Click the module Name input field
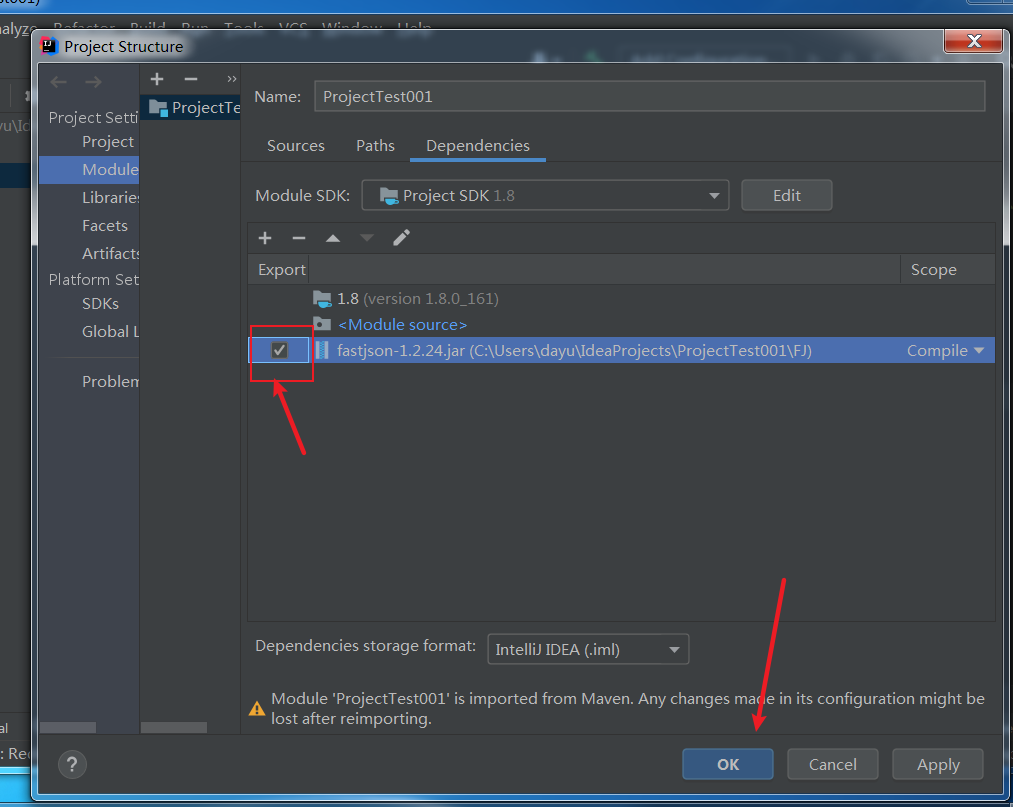The image size is (1013, 807). pos(650,96)
